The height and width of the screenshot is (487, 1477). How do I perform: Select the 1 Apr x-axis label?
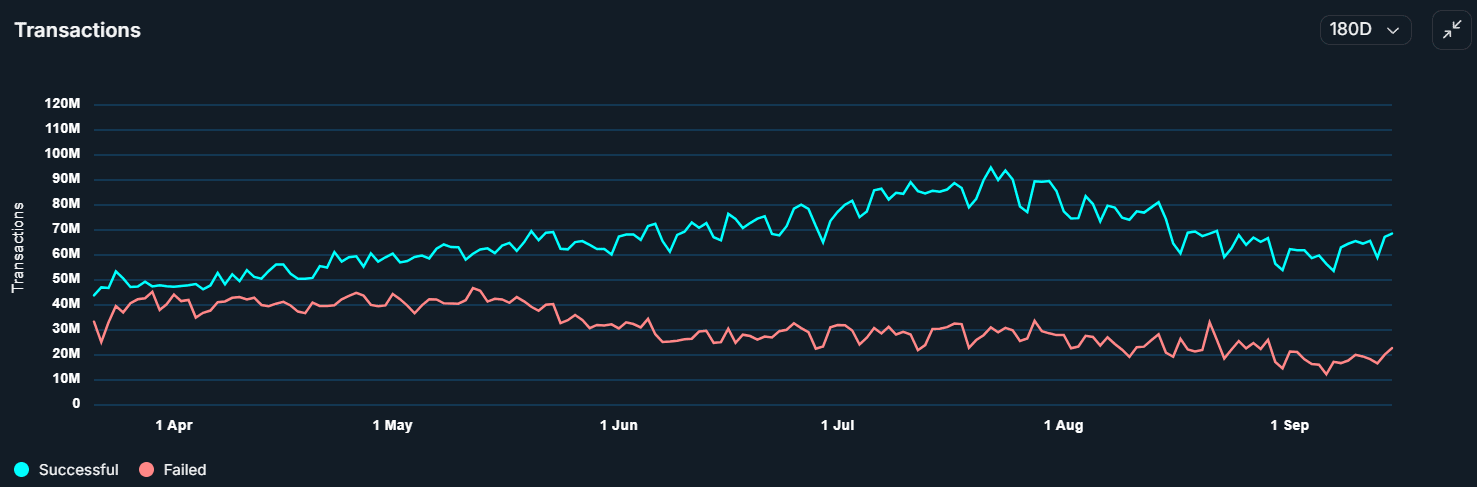[174, 426]
